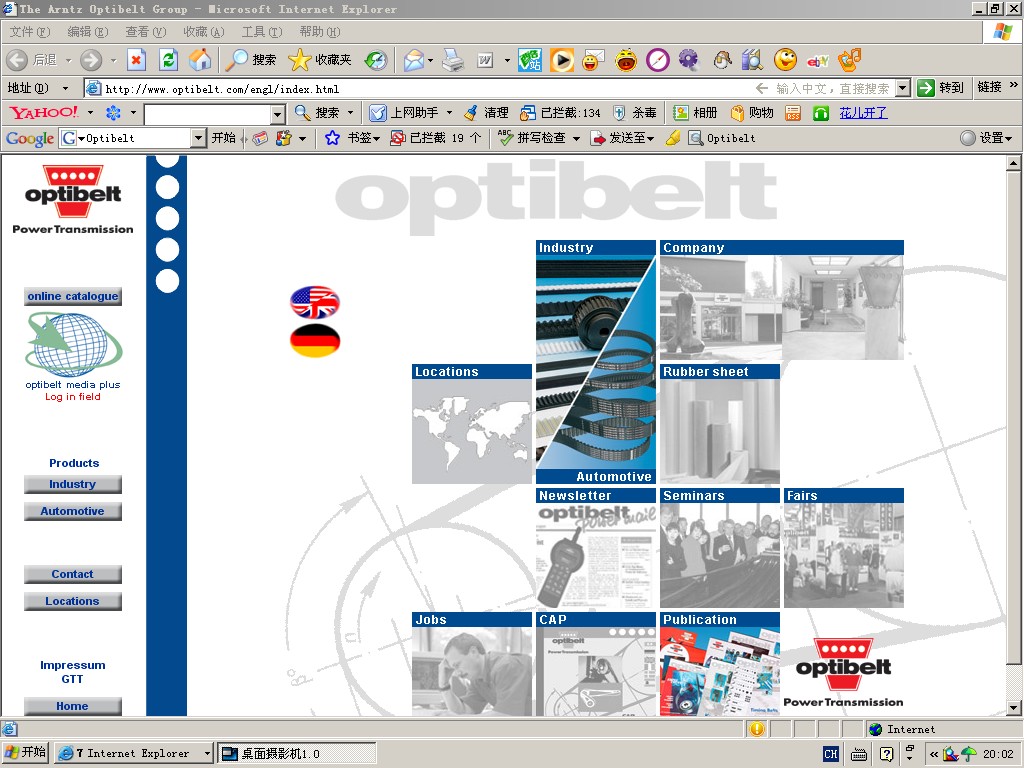Viewport: 1024px width, 768px height.
Task: Open the 编辑(E) menu
Action: point(88,31)
